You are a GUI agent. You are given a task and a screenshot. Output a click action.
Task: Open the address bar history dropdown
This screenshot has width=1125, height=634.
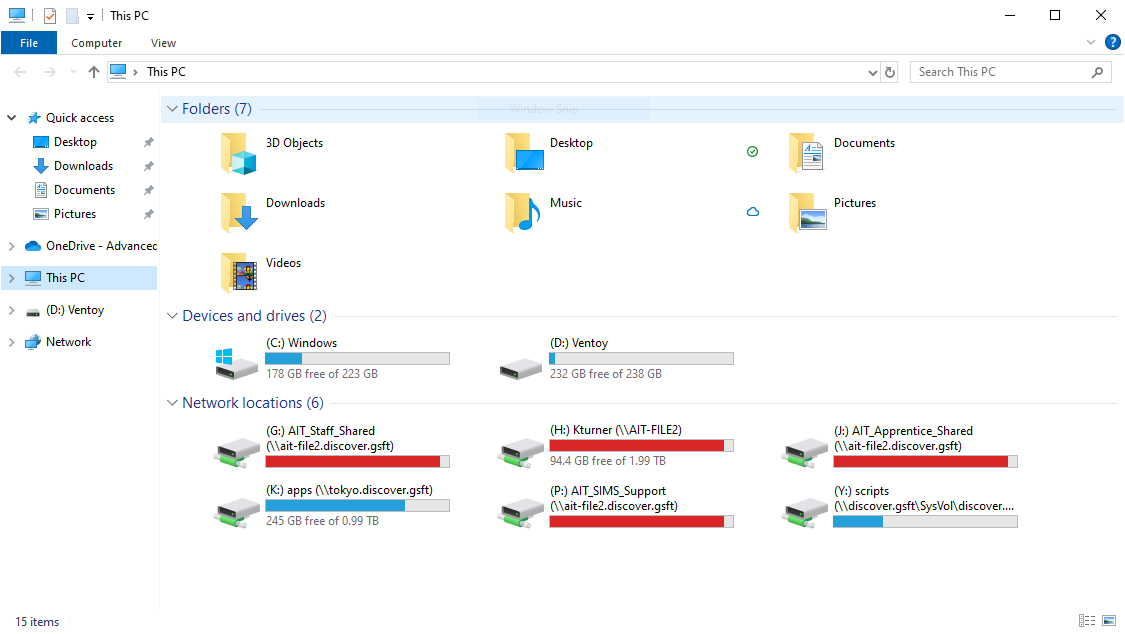(872, 72)
